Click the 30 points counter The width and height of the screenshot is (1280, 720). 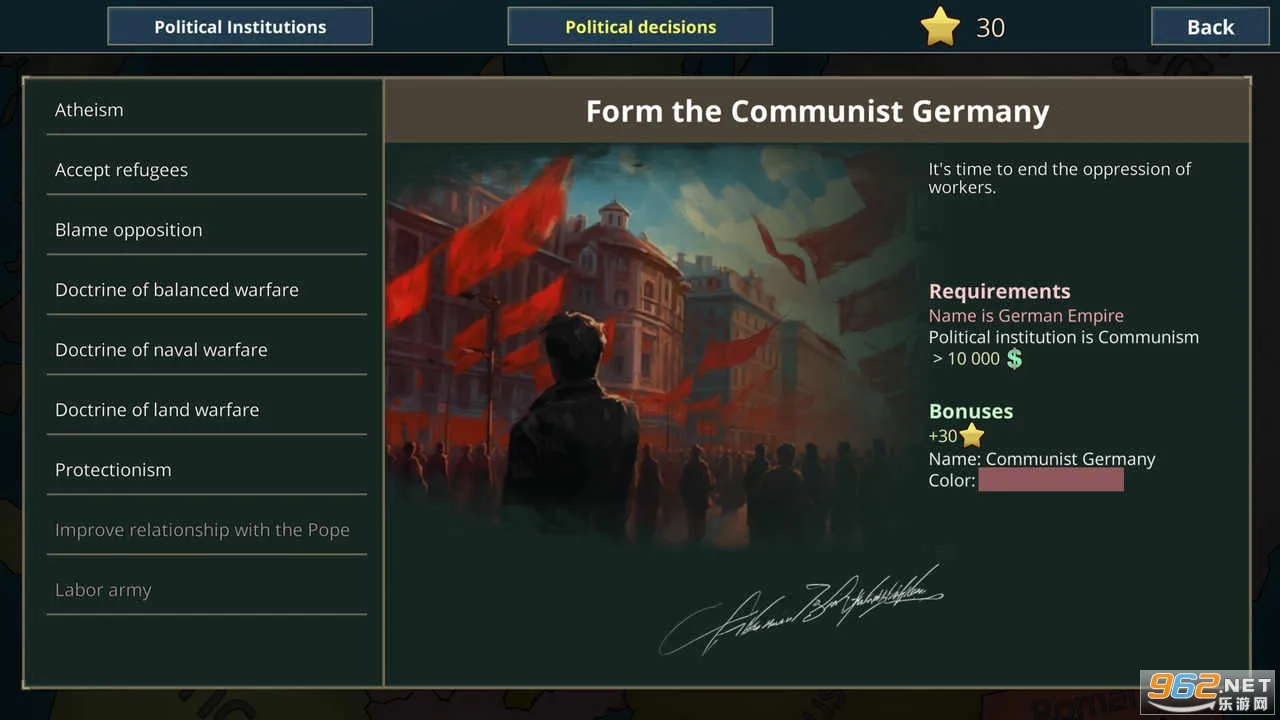(990, 27)
